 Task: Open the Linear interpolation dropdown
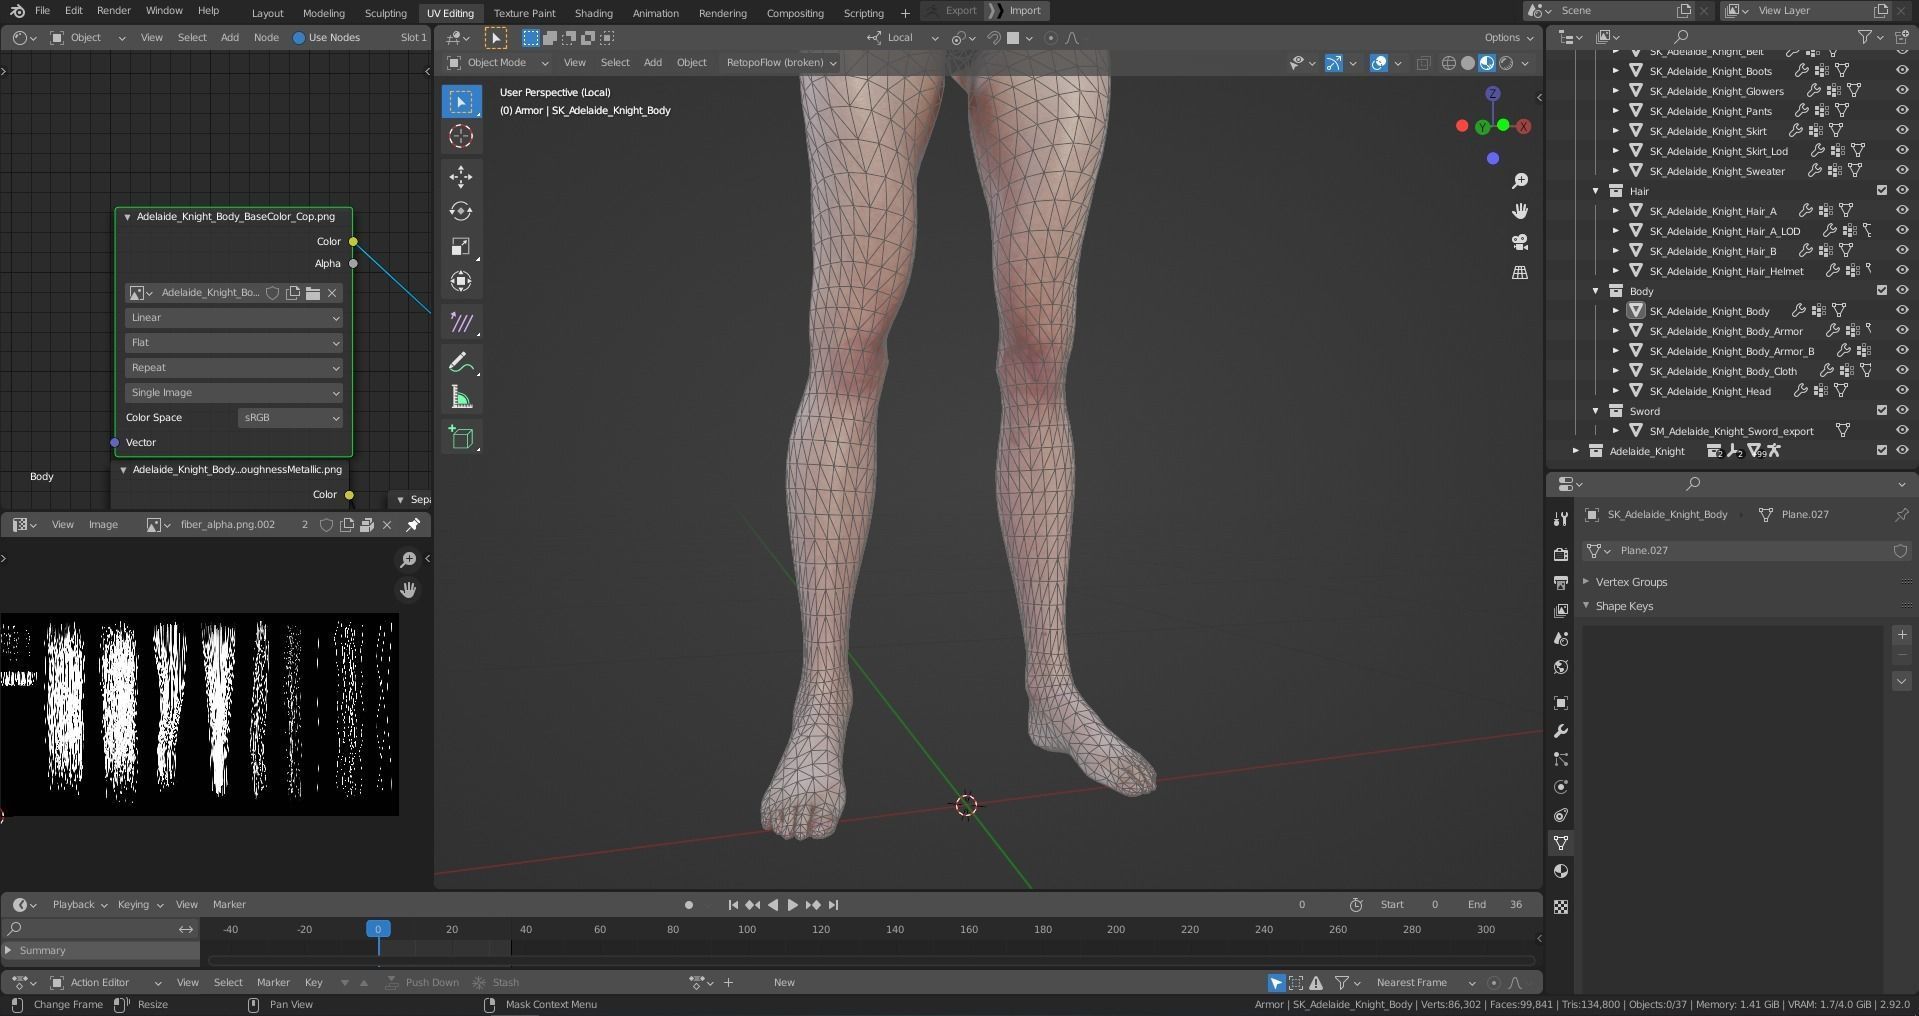click(x=234, y=318)
